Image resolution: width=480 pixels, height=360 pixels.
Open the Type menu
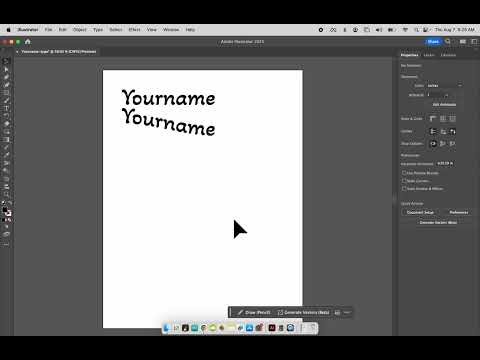(98, 30)
